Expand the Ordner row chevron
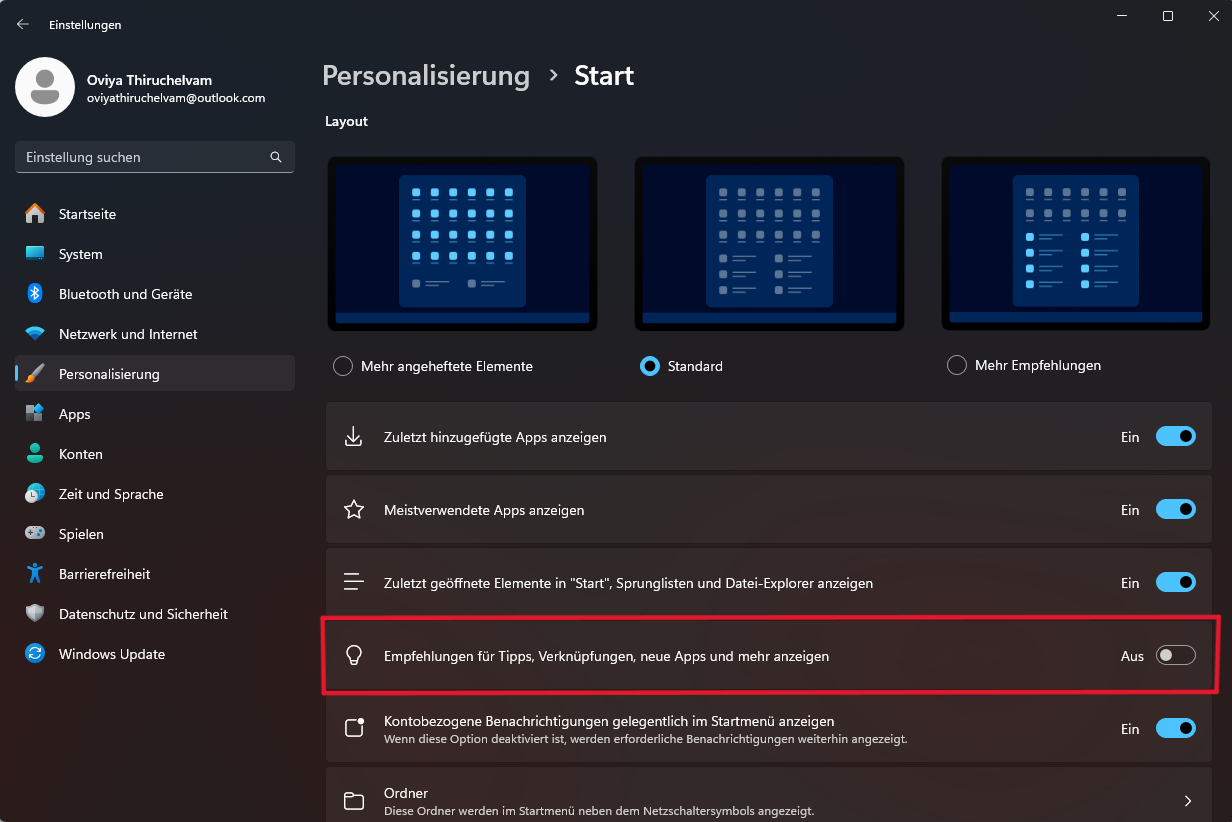The height and width of the screenshot is (822, 1232). point(1188,801)
